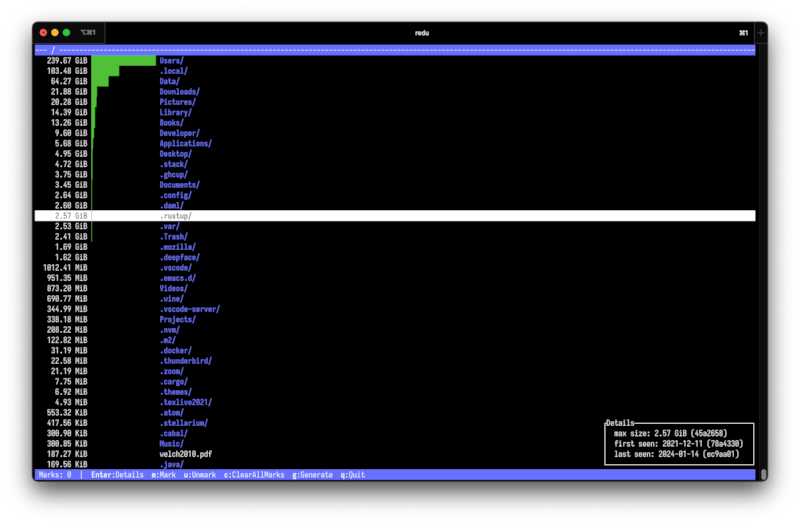Click the terminal scrollbar thumb

(x=763, y=475)
